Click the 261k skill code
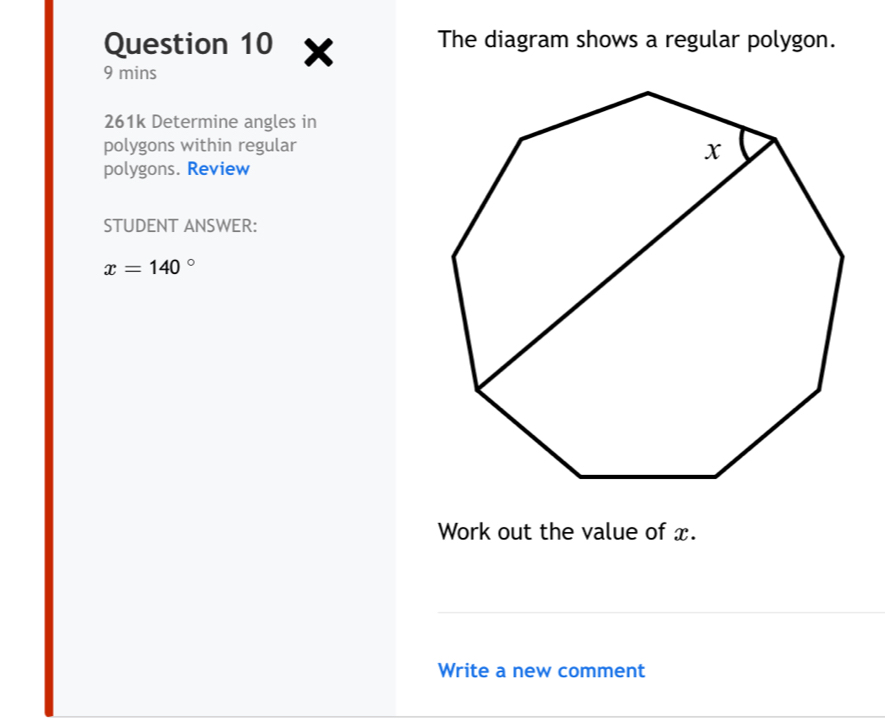Viewport: 885px width, 726px height. pyautogui.click(x=125, y=122)
